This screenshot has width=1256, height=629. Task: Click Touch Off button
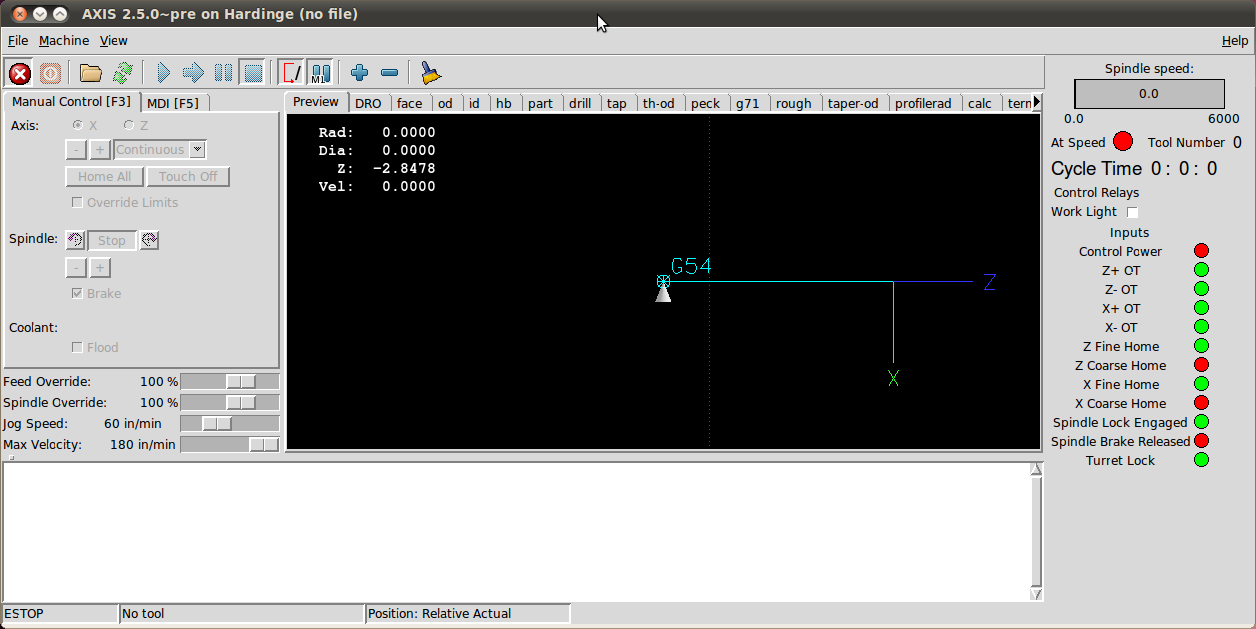188,176
